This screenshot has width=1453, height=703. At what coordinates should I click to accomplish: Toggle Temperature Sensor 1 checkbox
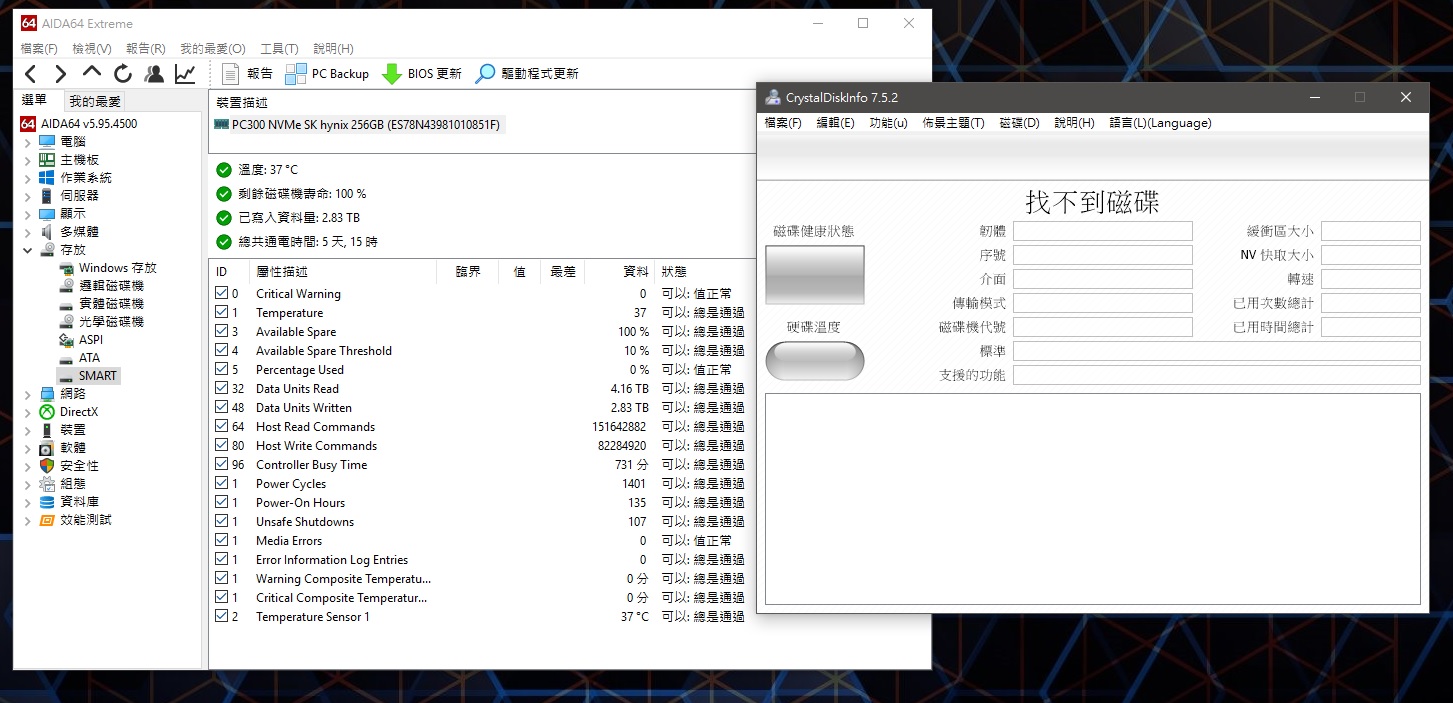(222, 617)
